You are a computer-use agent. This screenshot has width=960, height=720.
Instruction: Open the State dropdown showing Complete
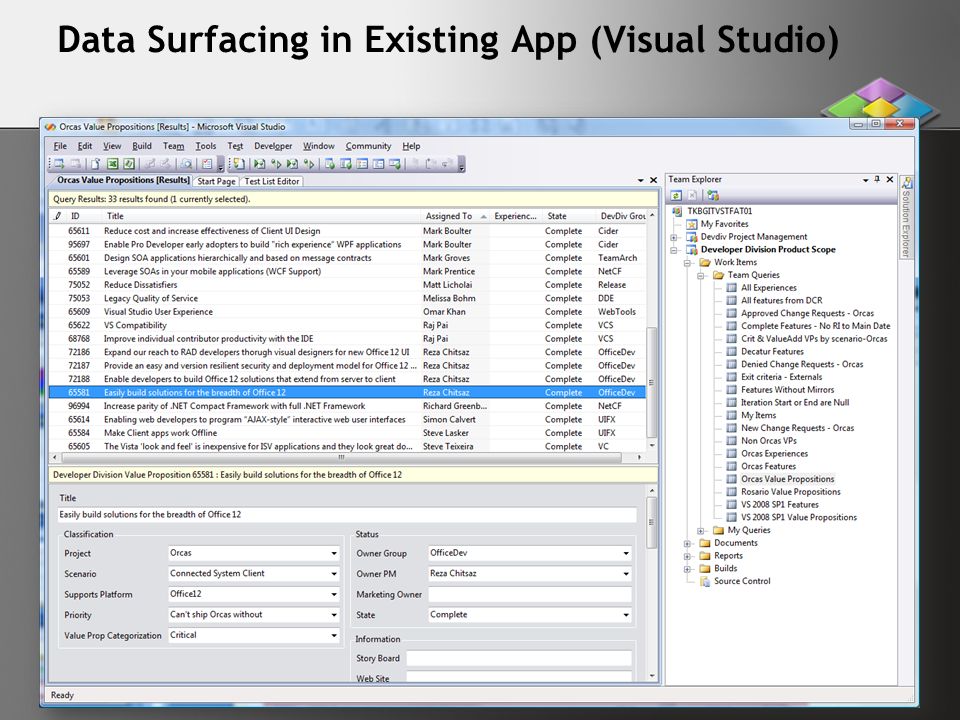point(626,615)
